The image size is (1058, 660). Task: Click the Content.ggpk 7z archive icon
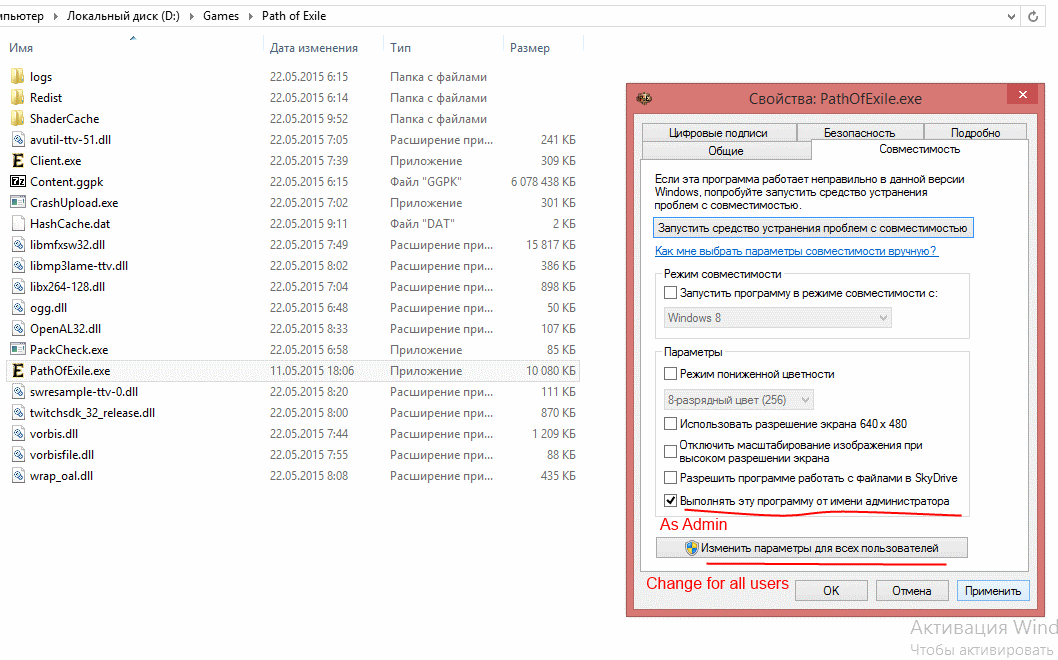pyautogui.click(x=17, y=182)
